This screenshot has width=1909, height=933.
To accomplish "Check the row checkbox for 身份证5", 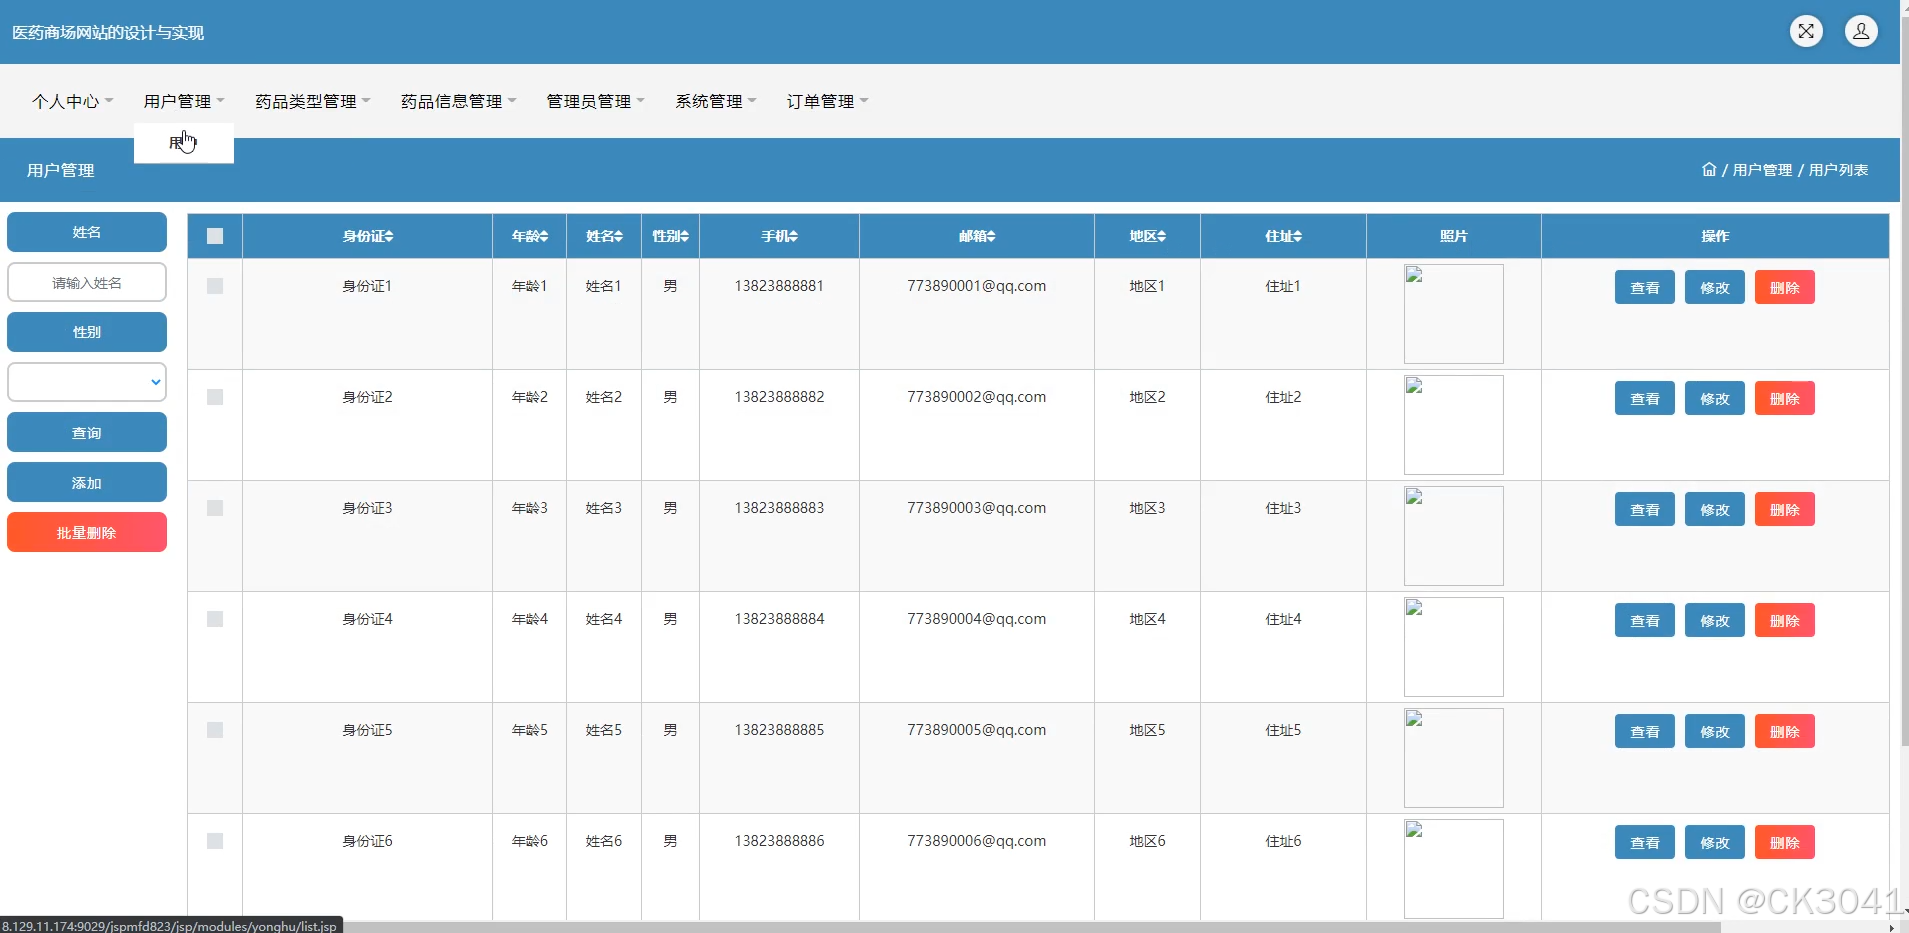I will tap(215, 730).
